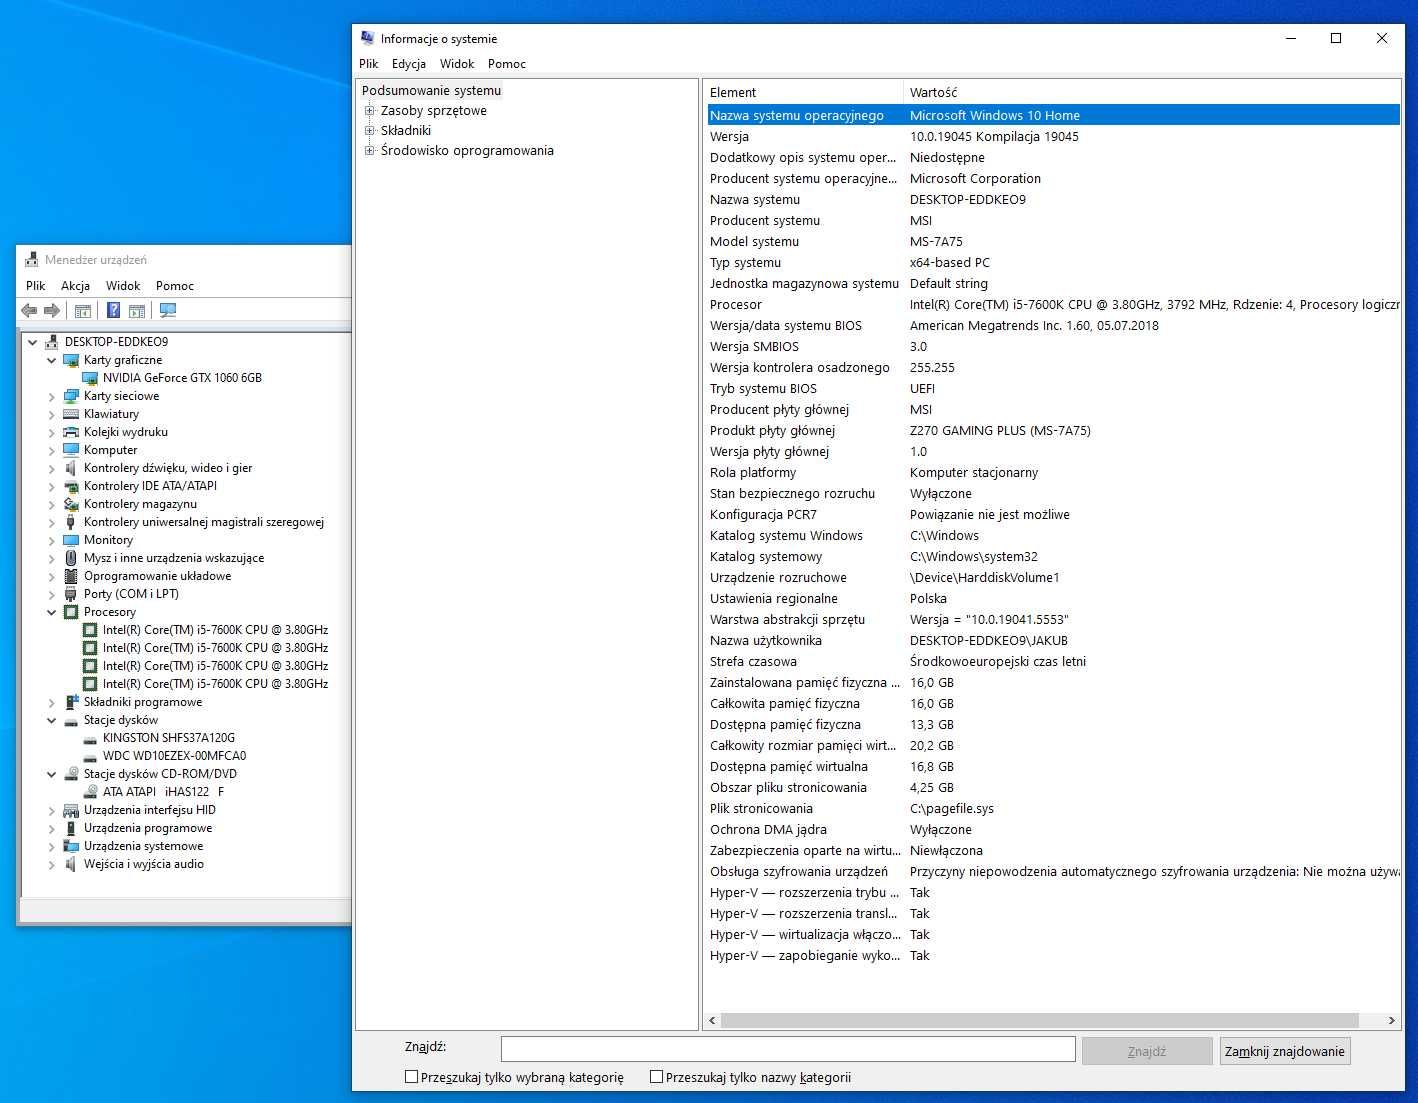The image size is (1418, 1103).
Task: Click right arrow of the horizontal scrollbar
Action: [1391, 1021]
